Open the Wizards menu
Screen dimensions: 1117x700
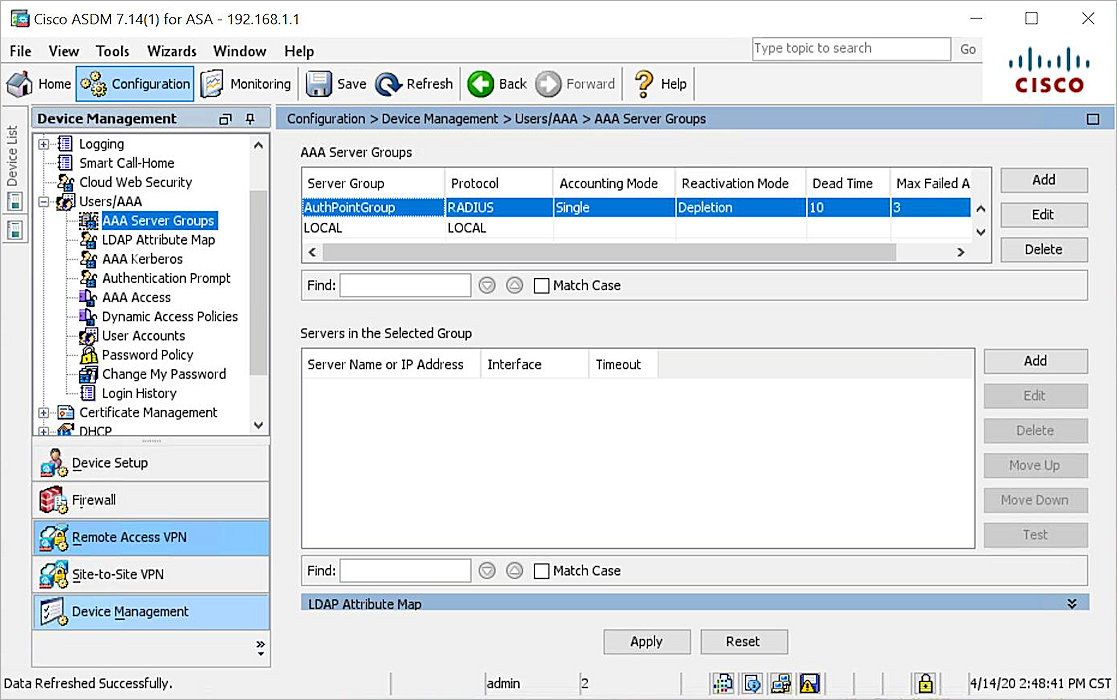171,51
